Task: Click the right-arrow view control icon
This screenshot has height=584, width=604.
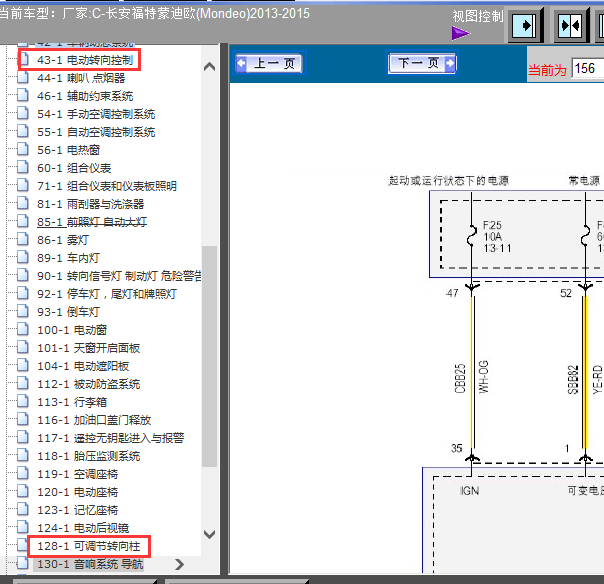Action: pos(526,26)
